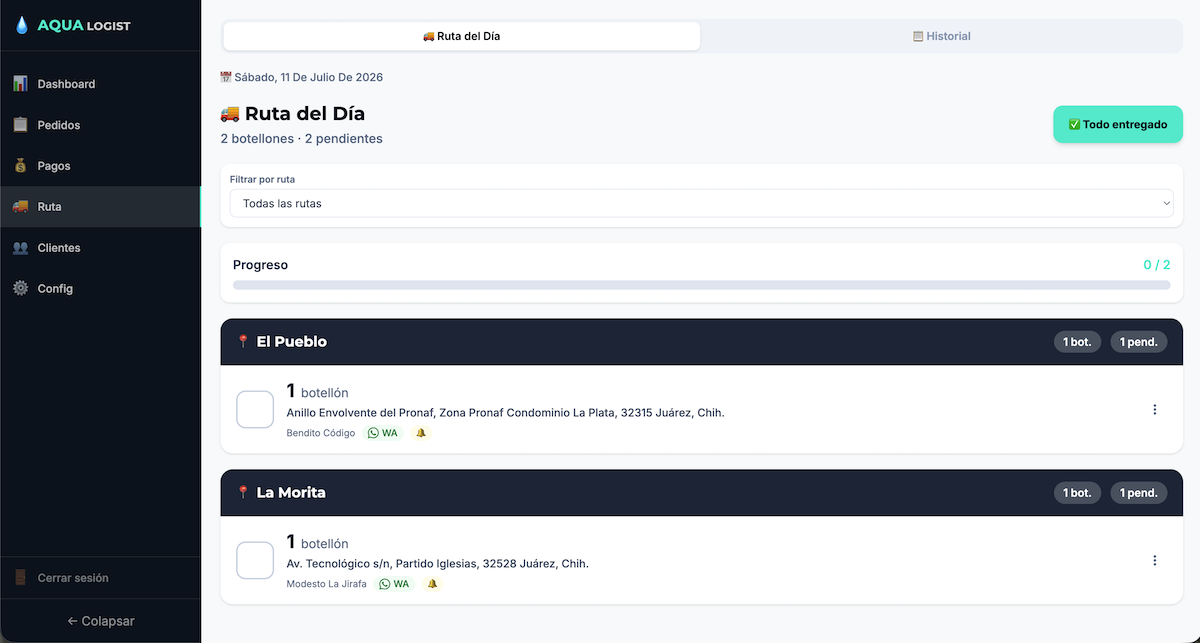
Task: Click the Aqua Logist water drop logo
Action: [x=22, y=25]
